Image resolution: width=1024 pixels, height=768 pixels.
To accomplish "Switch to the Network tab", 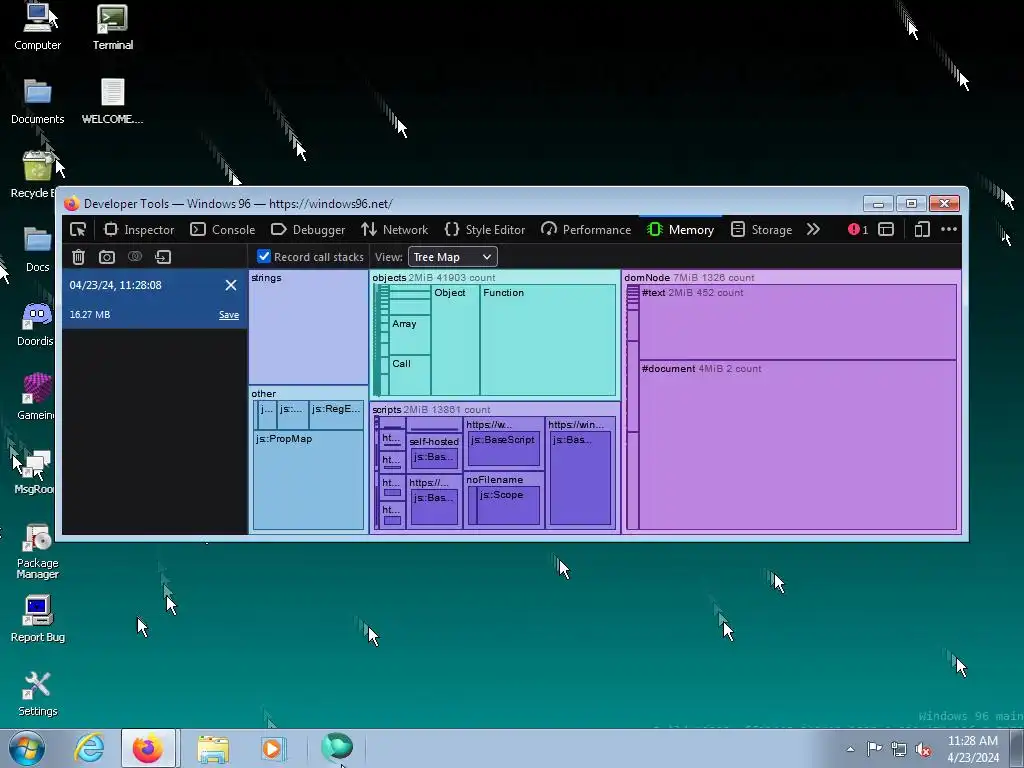I will coord(395,229).
